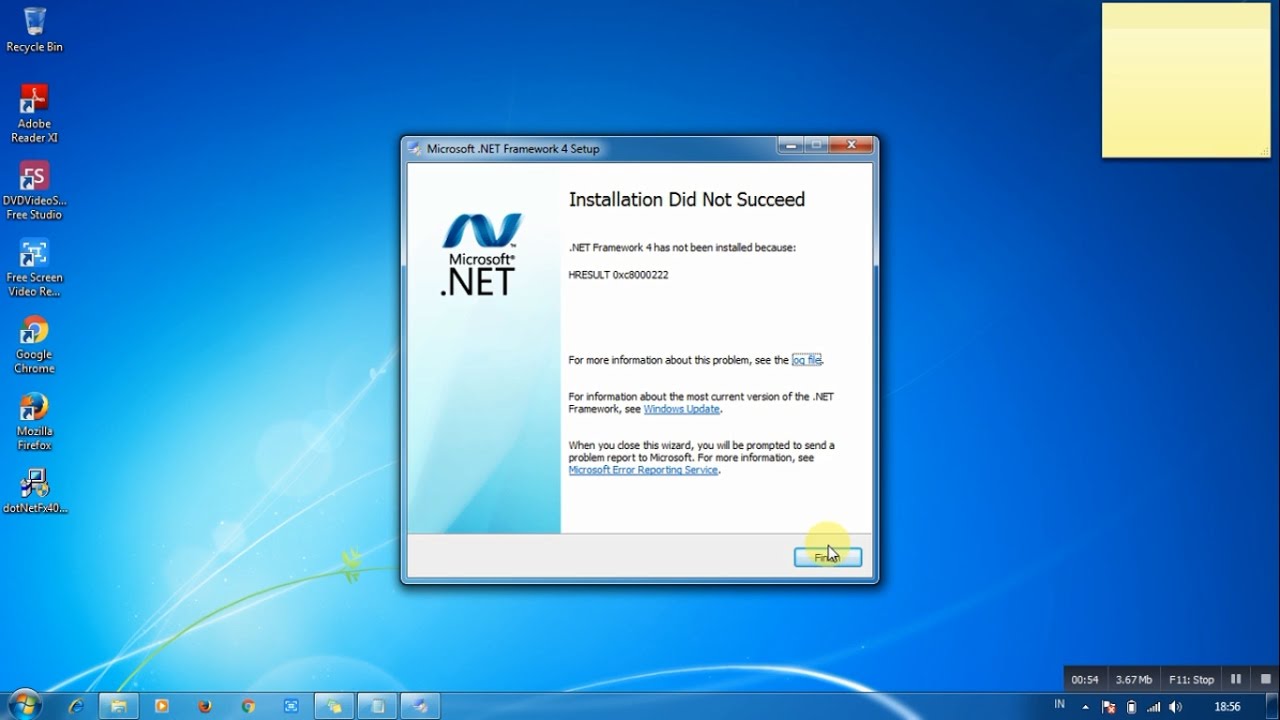Switch to the document window taskbar button
Screen dimensions: 1280x720
378,706
